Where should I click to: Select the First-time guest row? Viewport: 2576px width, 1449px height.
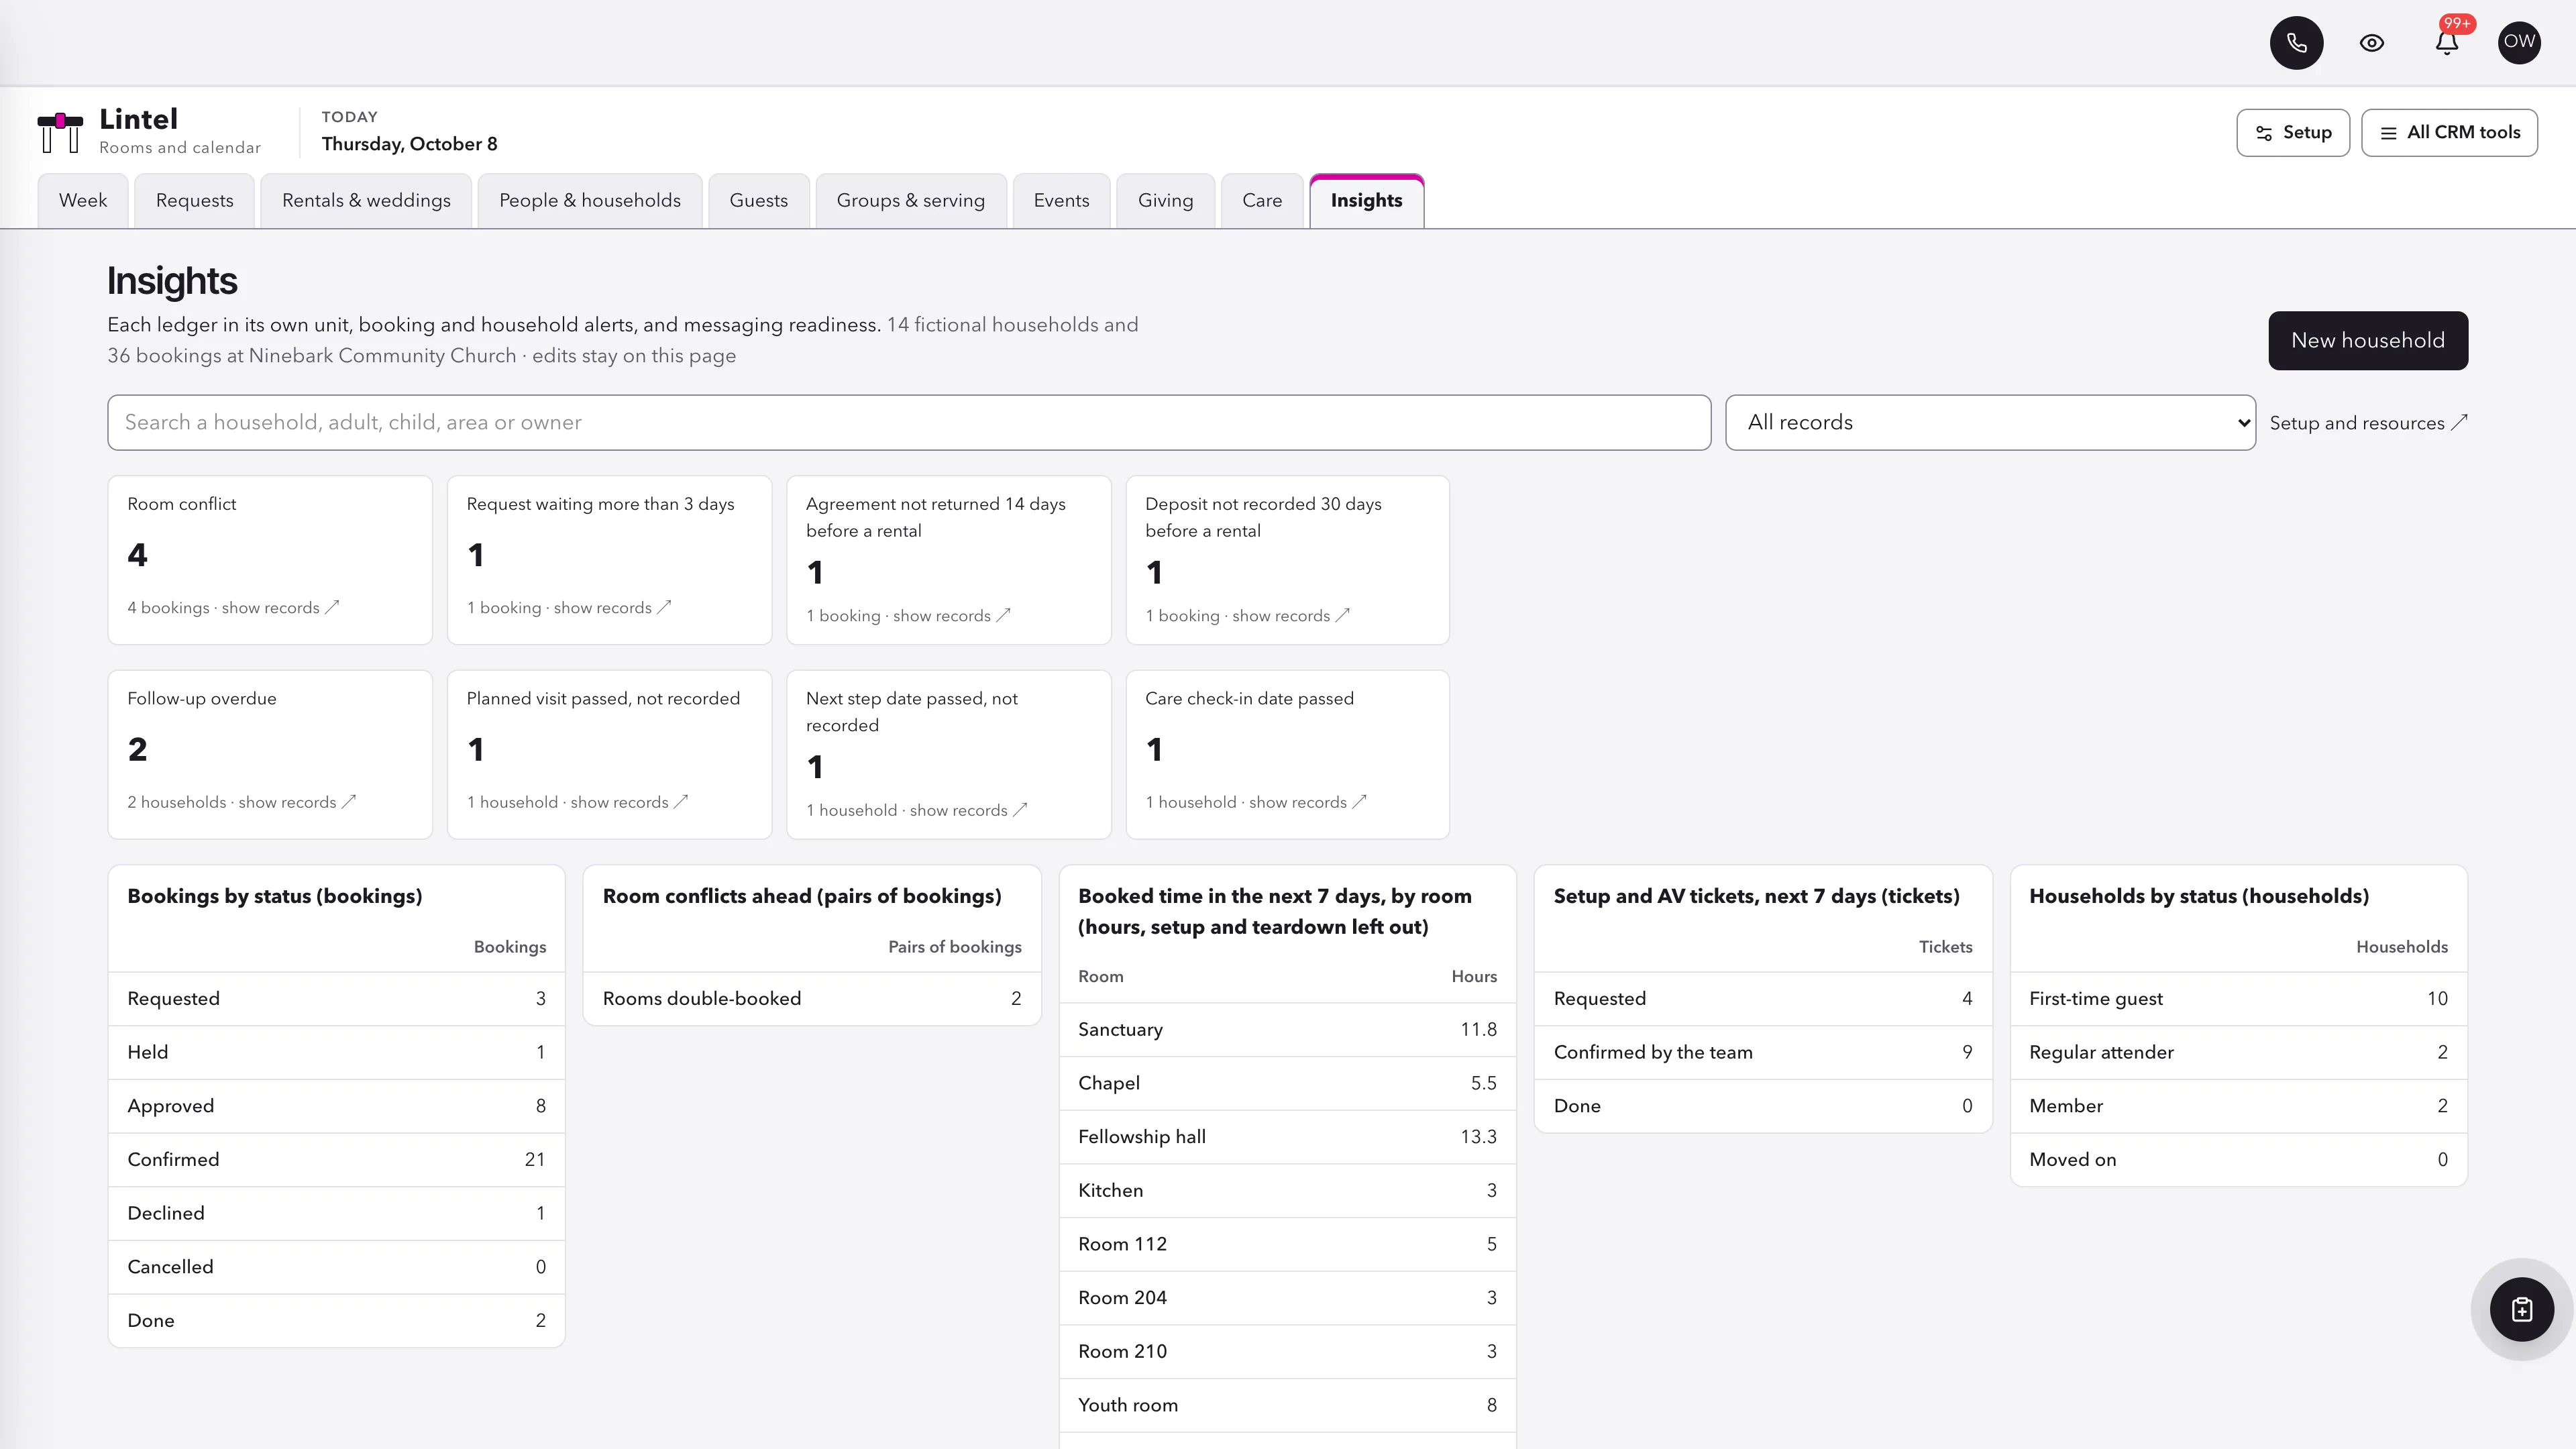pos(2238,999)
